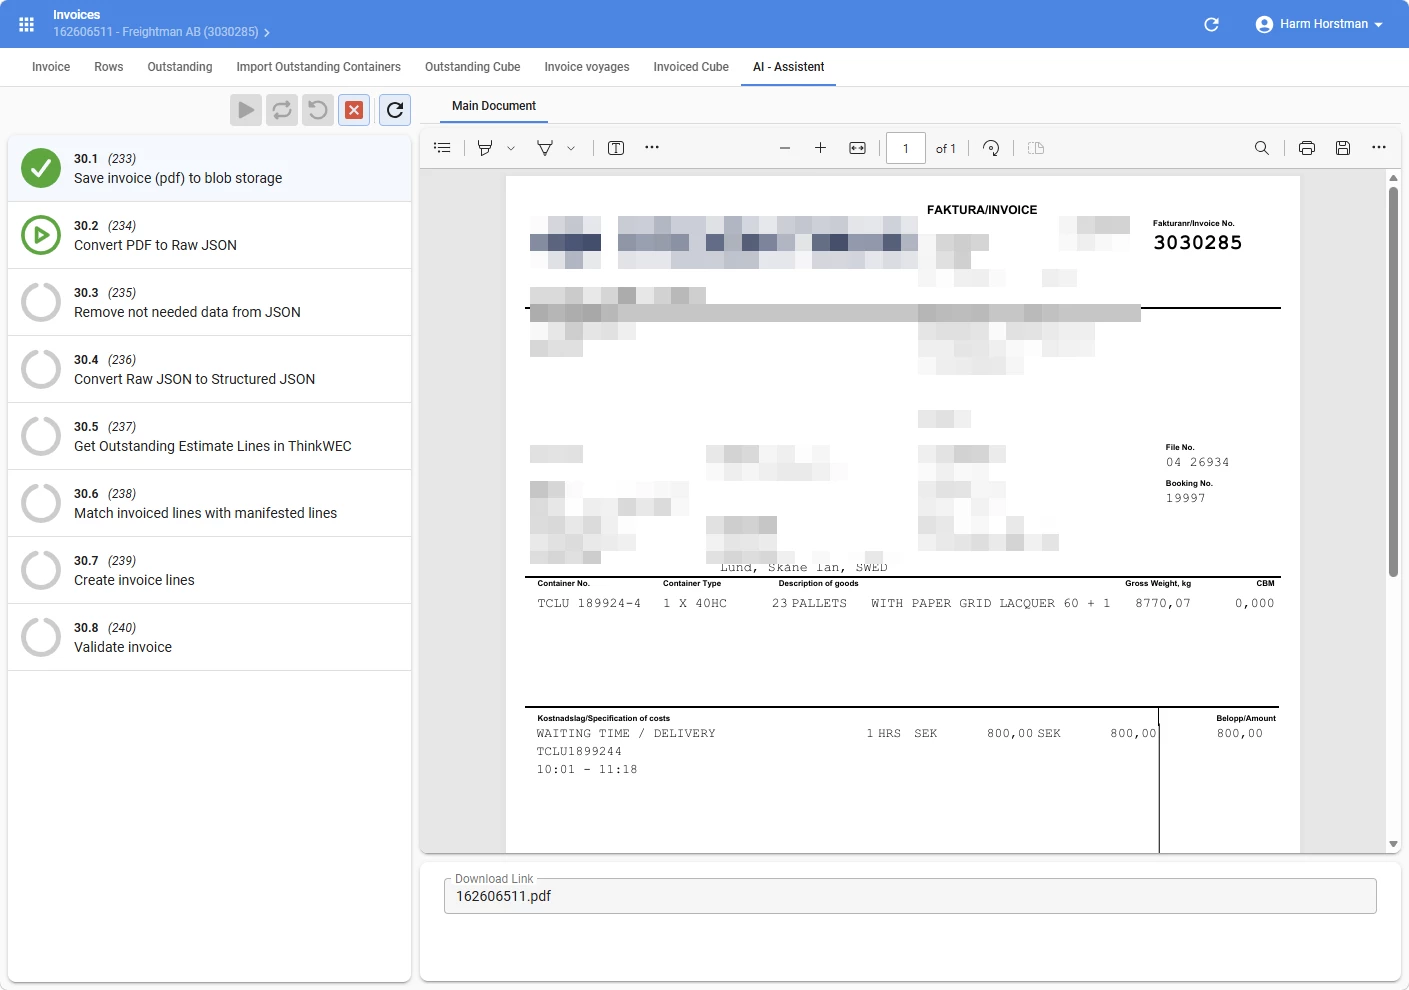
Task: Click the PDF viewer vertical scrollbar
Action: tap(1393, 381)
